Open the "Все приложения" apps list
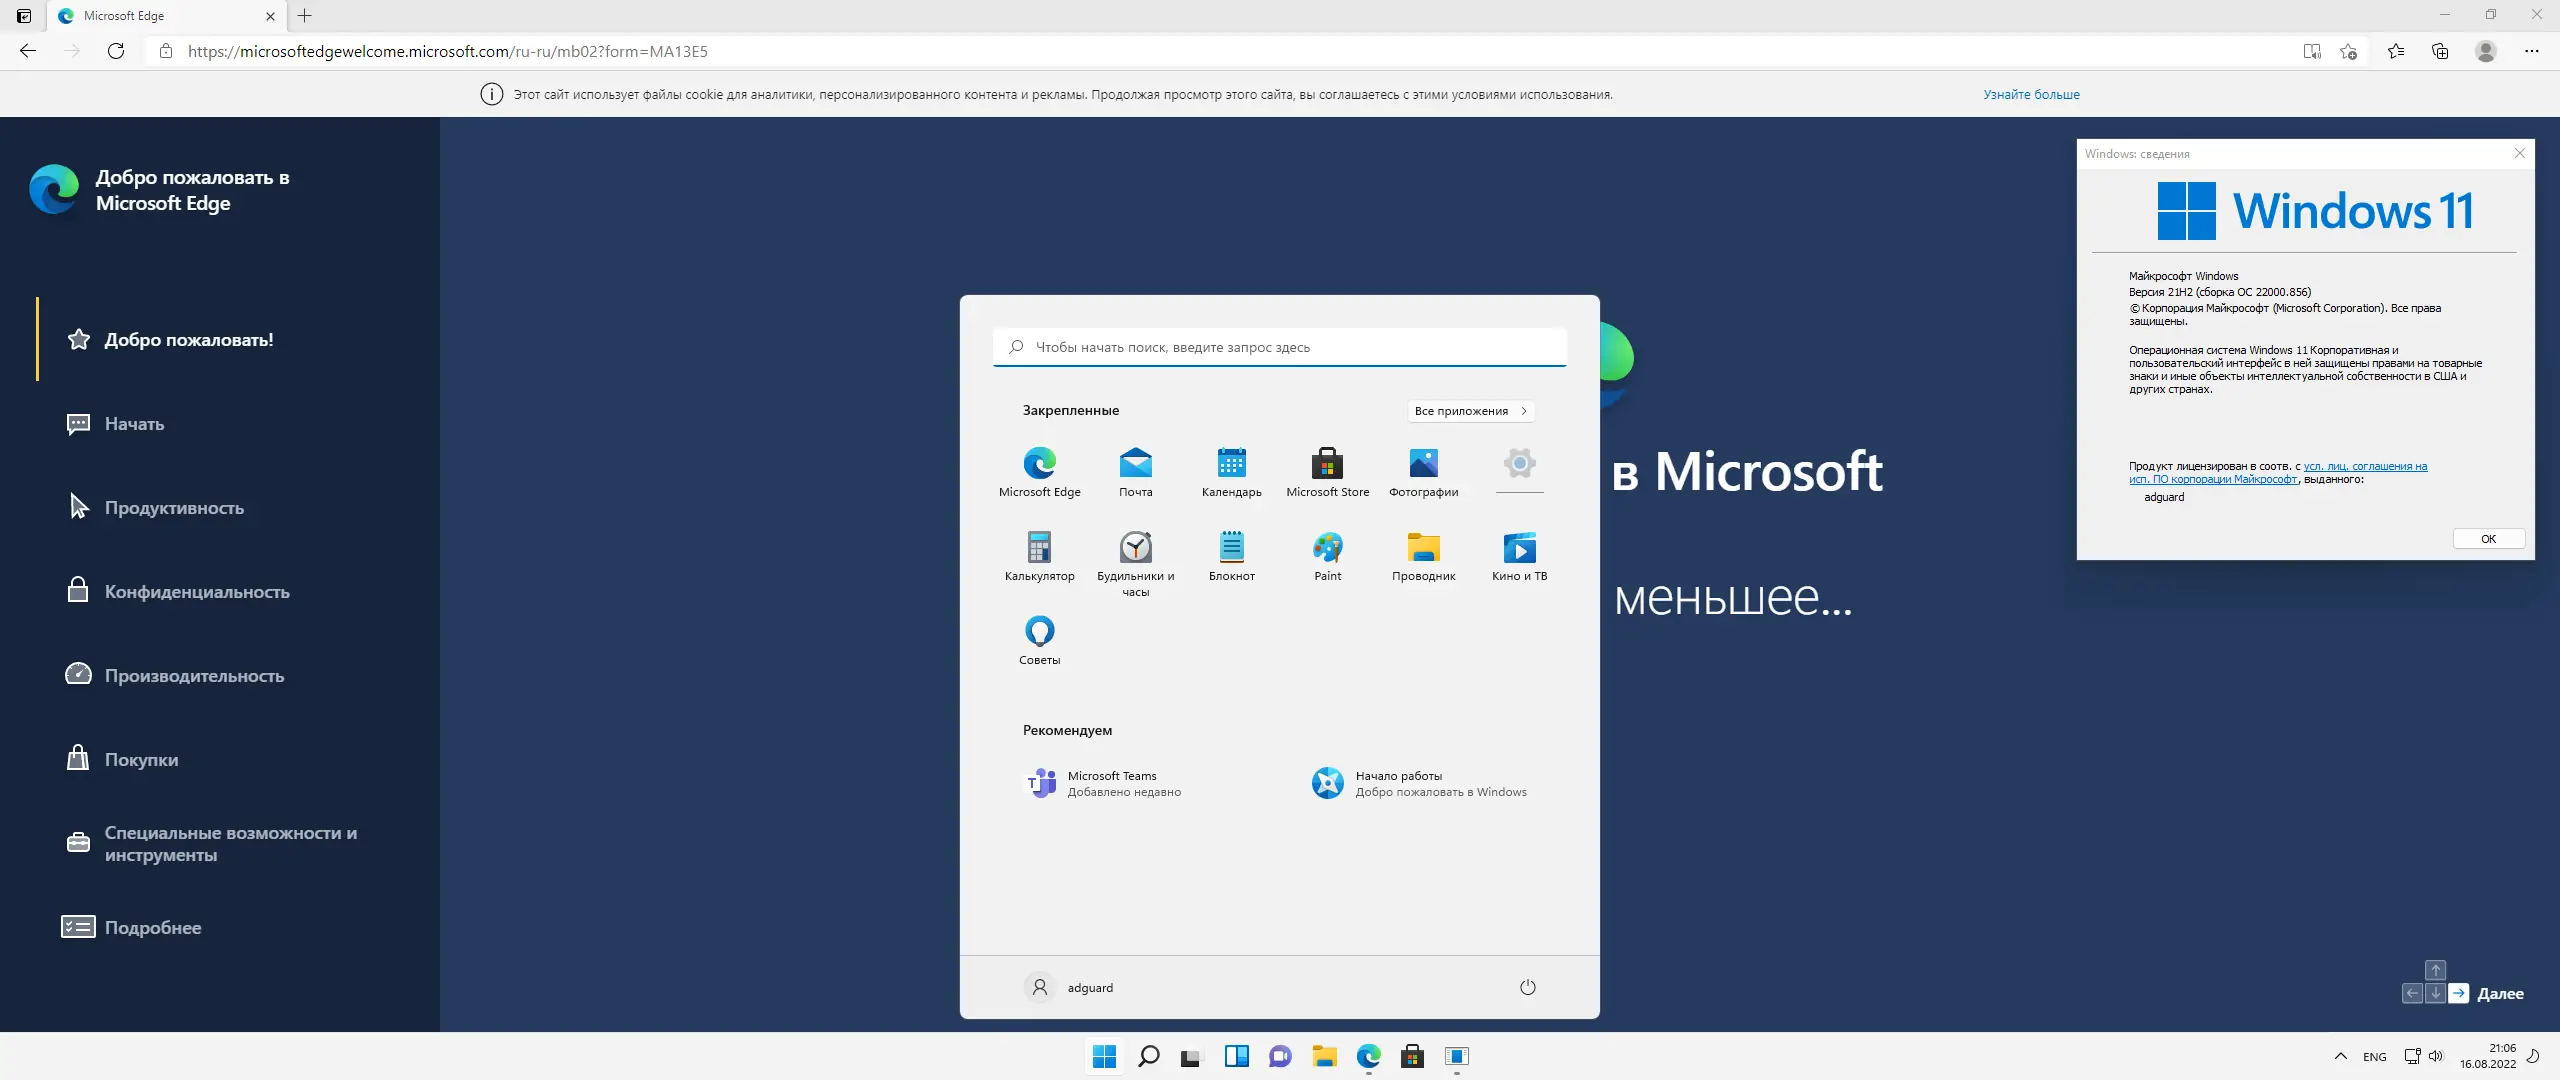2560x1080 pixels. coord(1470,411)
